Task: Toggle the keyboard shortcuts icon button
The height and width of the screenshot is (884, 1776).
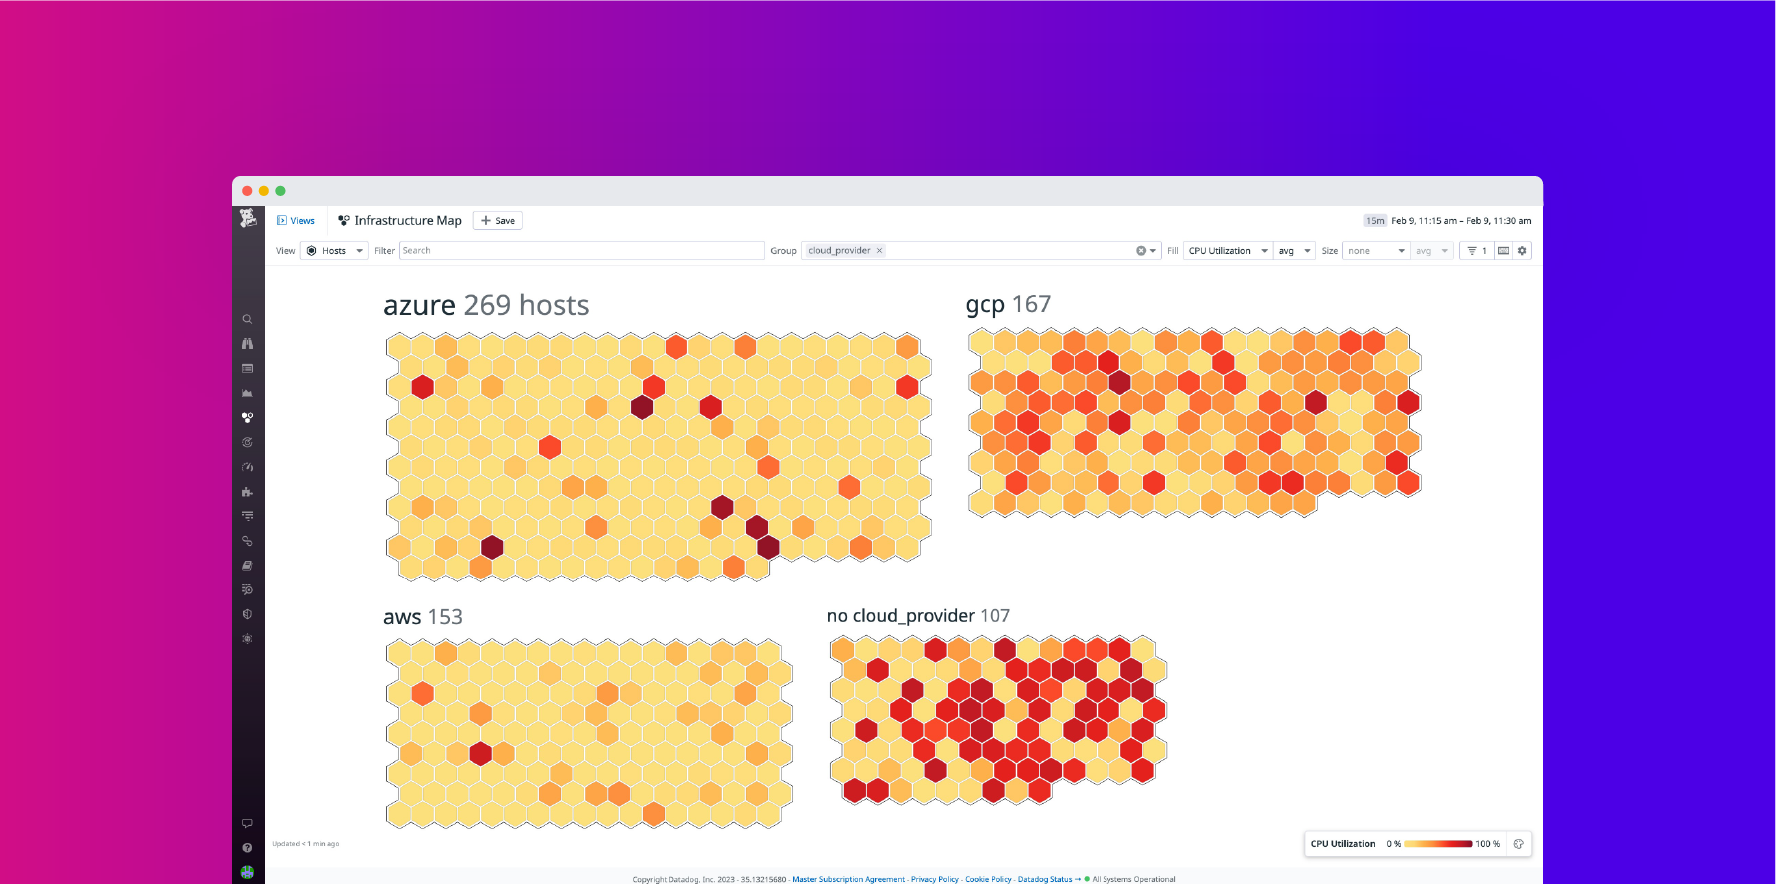Action: point(1503,251)
